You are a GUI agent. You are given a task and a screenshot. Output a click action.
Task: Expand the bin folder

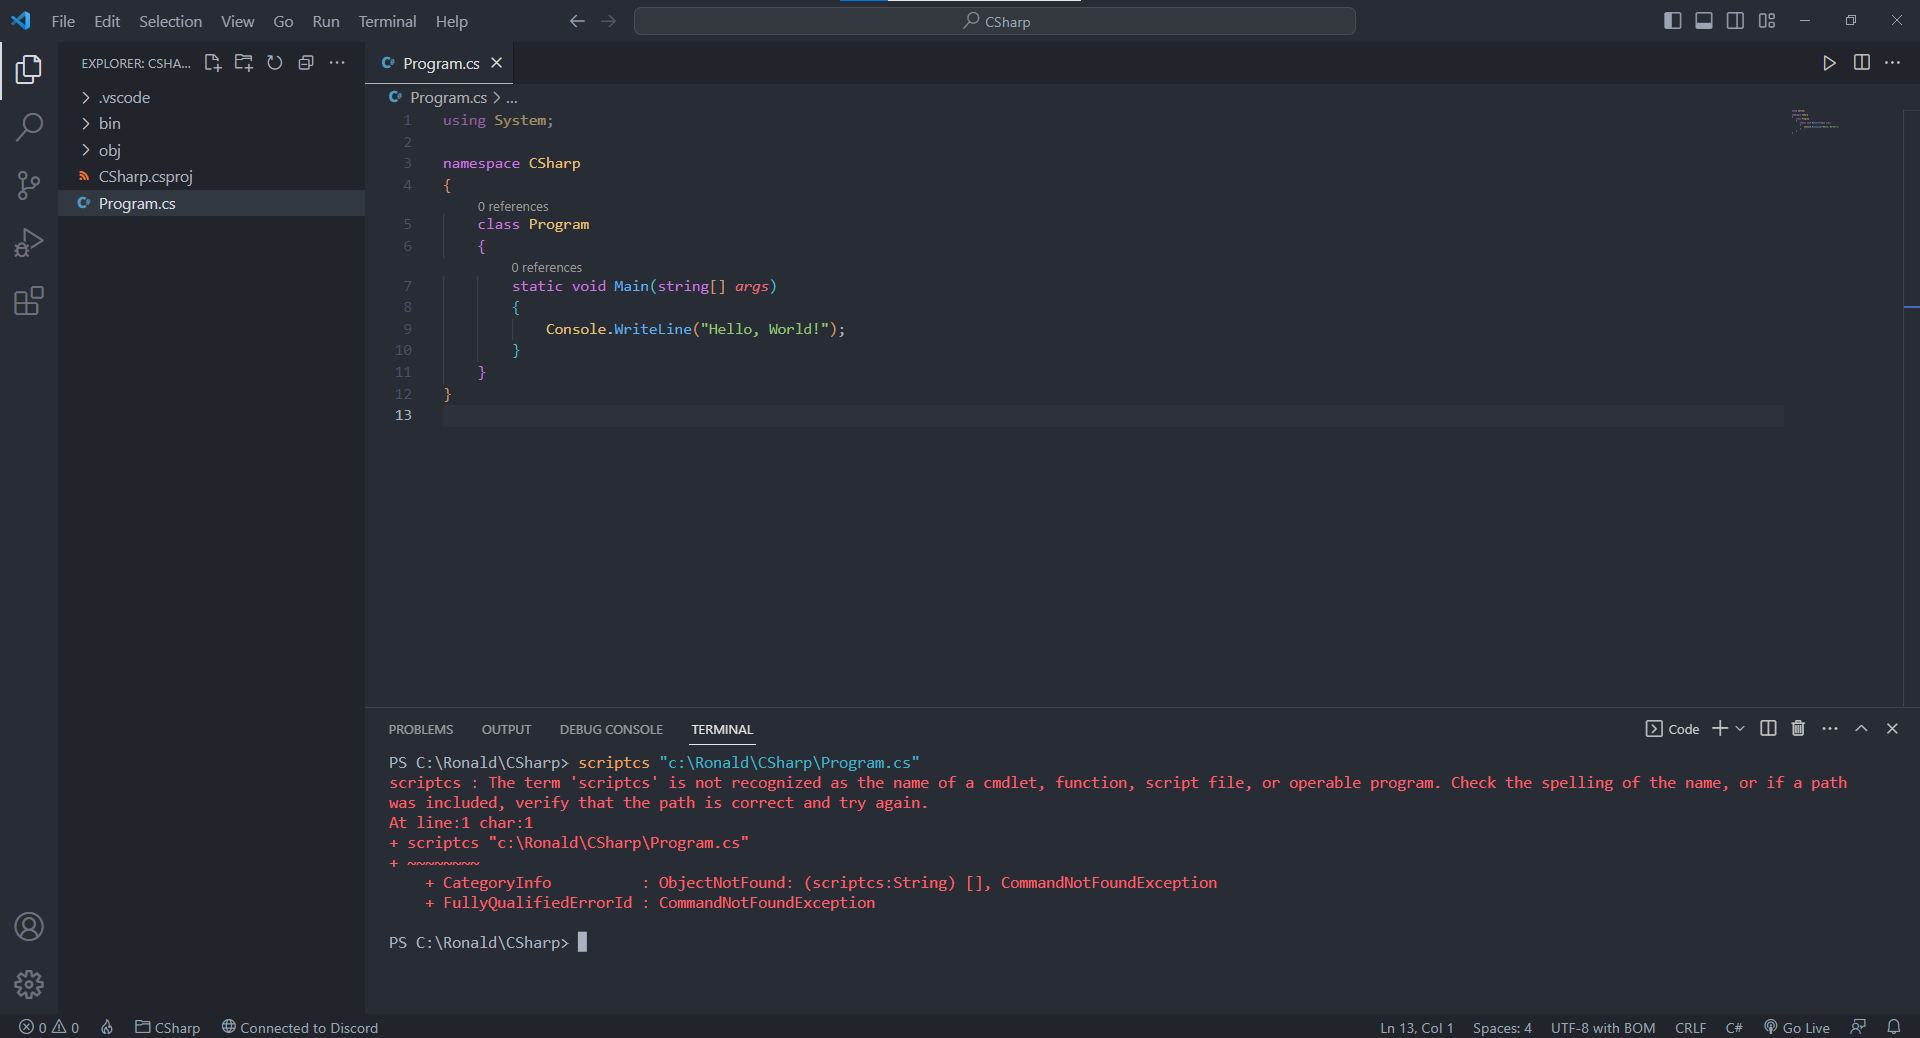pos(109,123)
